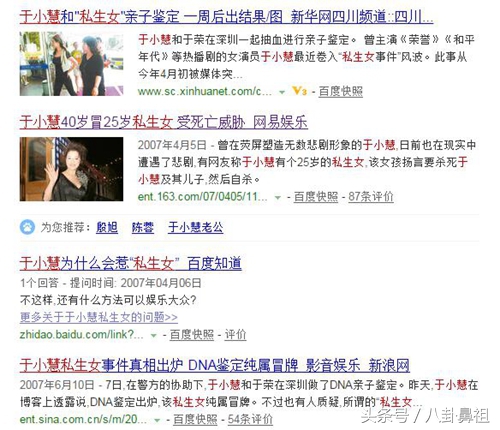The height and width of the screenshot is (430, 500).
Task: Open 于小慧40岁冒25岁私生女 网易娱乐 result
Action: (x=163, y=122)
